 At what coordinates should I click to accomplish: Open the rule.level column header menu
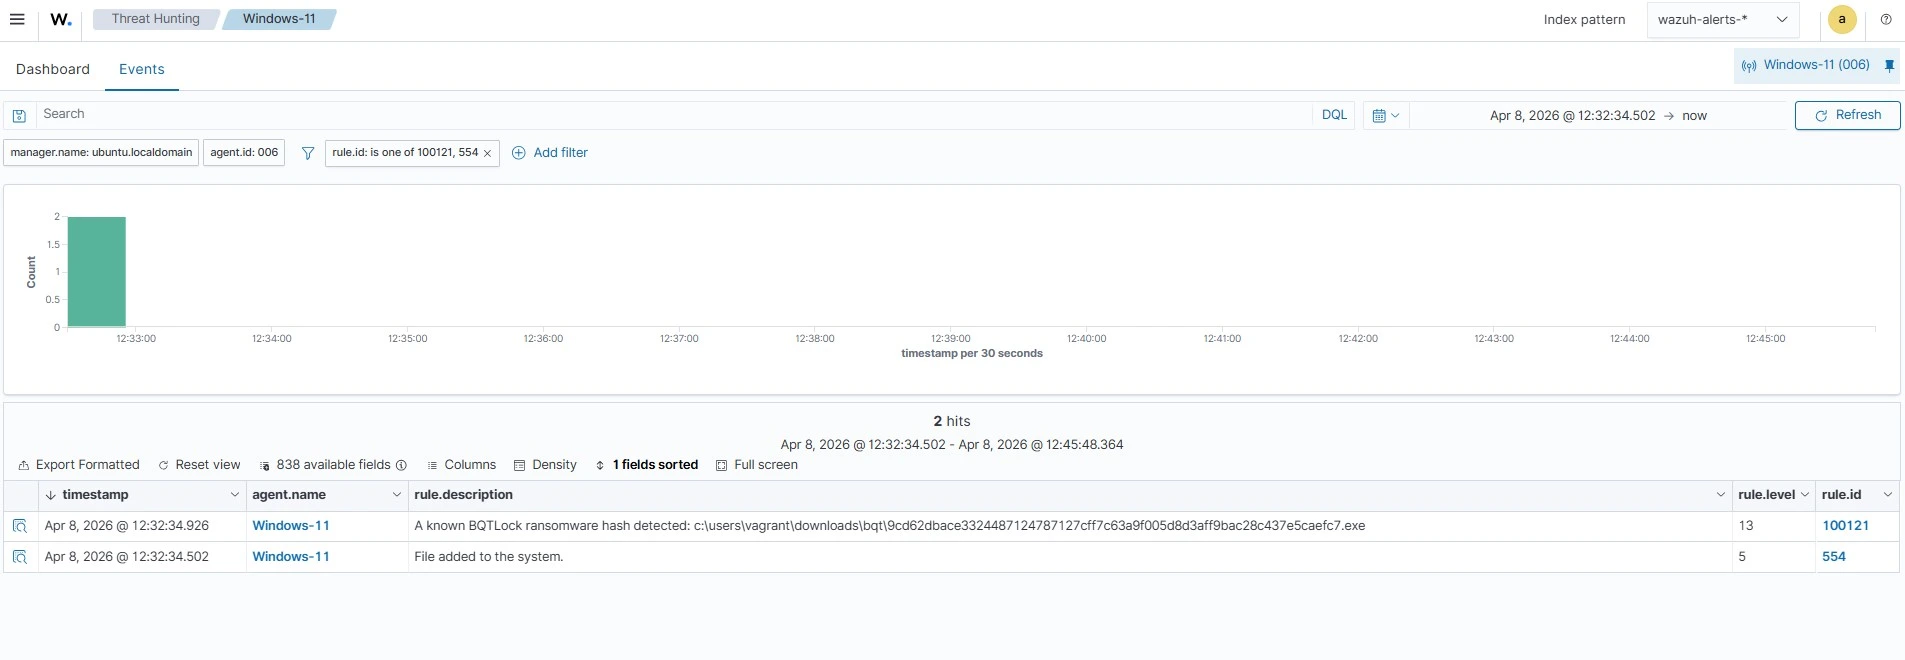click(x=1805, y=495)
